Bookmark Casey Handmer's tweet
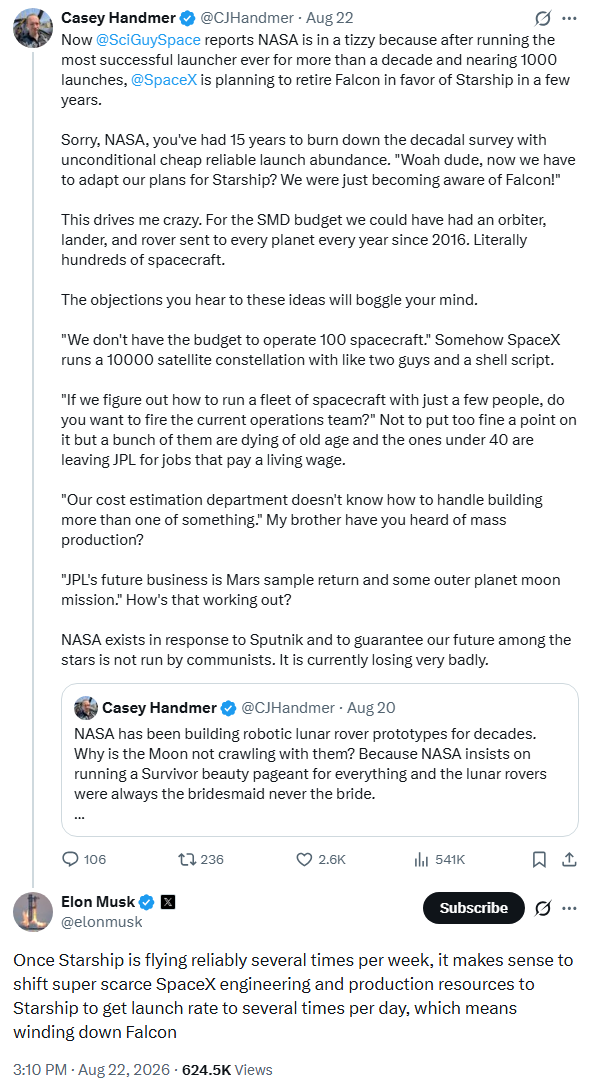This screenshot has height=1092, width=595. click(539, 859)
